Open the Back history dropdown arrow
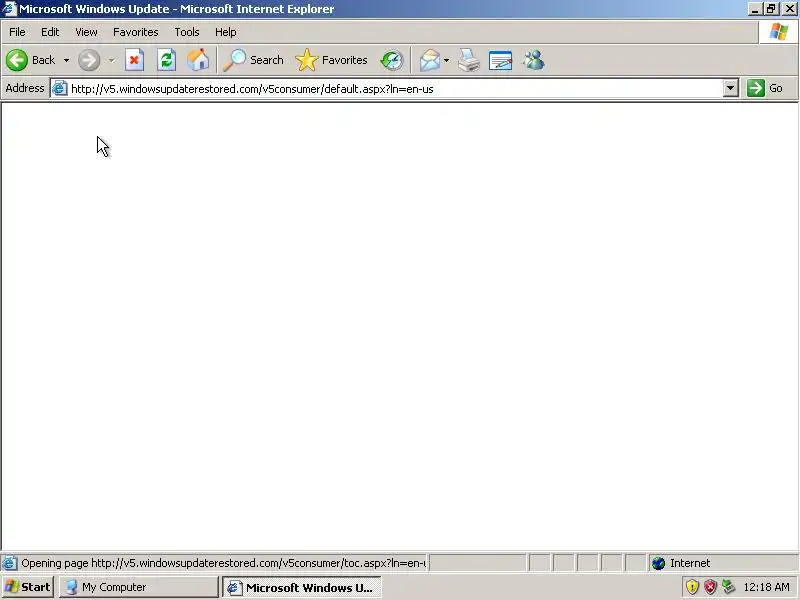This screenshot has height=600, width=800. (66, 60)
